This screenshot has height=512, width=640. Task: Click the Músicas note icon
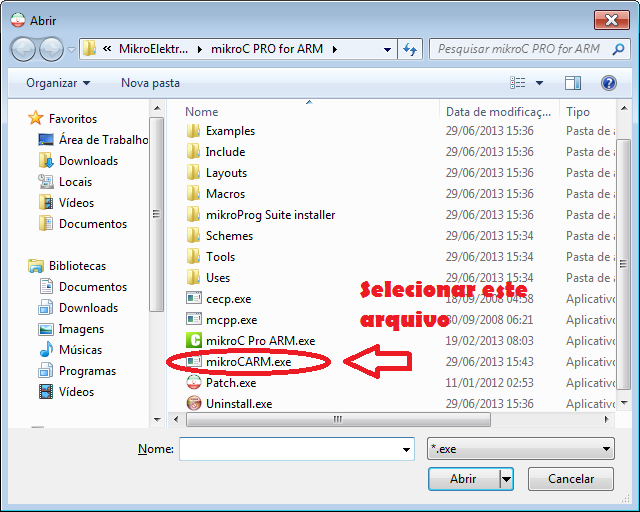[46, 349]
